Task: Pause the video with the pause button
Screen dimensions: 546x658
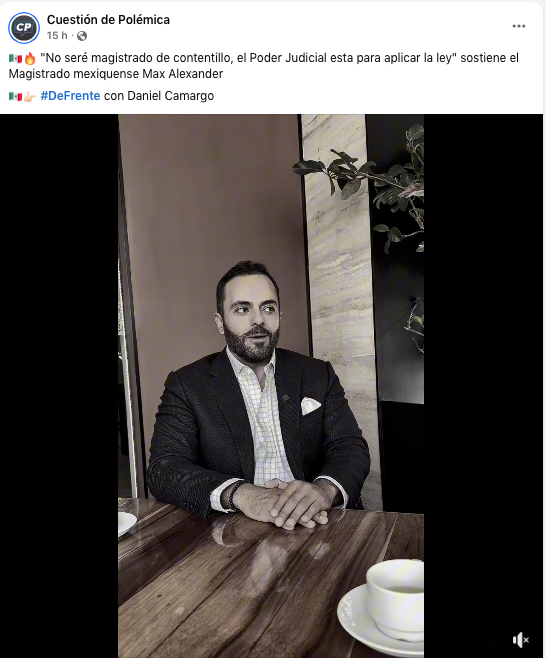Action: [17, 640]
